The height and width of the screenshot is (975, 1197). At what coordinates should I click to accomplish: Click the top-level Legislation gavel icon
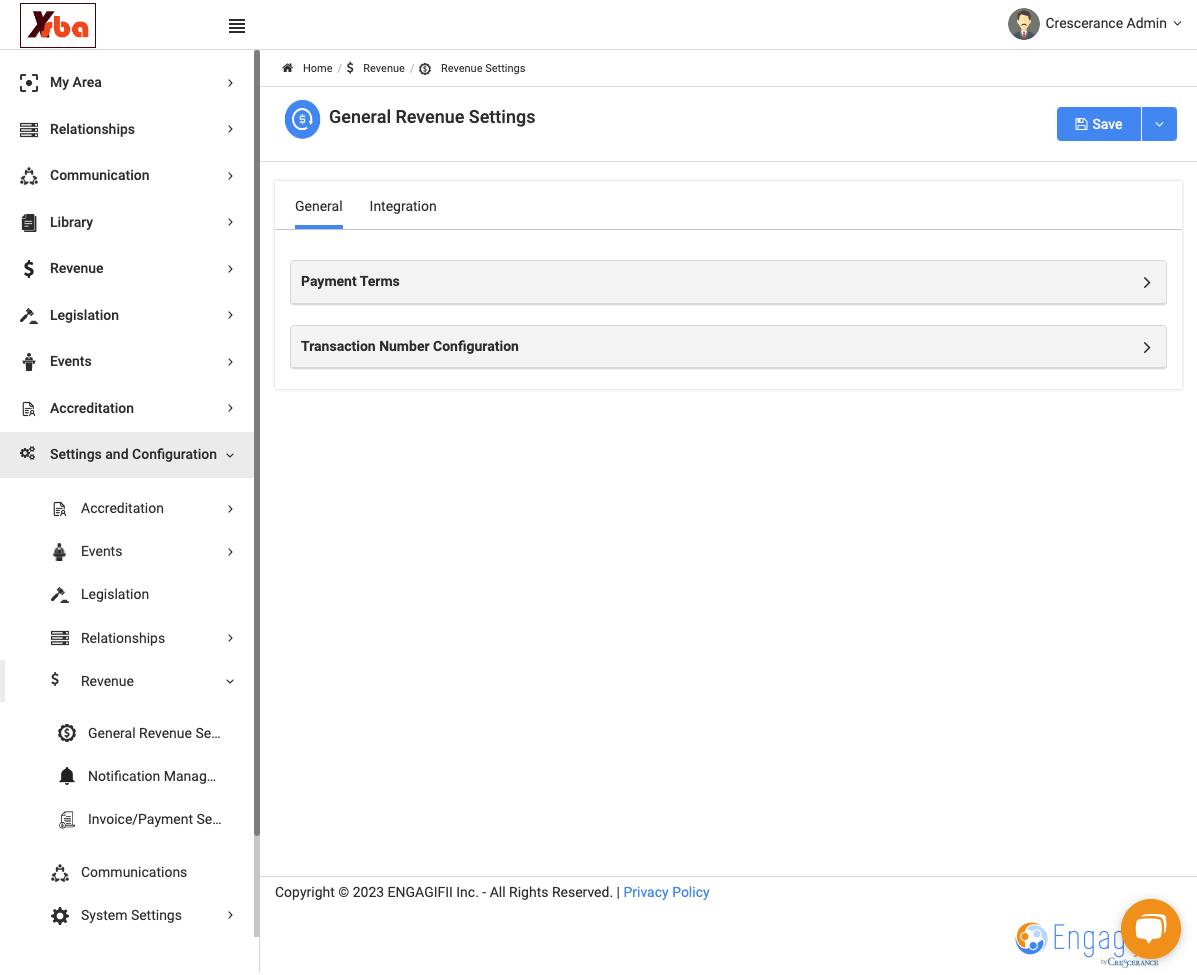coord(29,315)
